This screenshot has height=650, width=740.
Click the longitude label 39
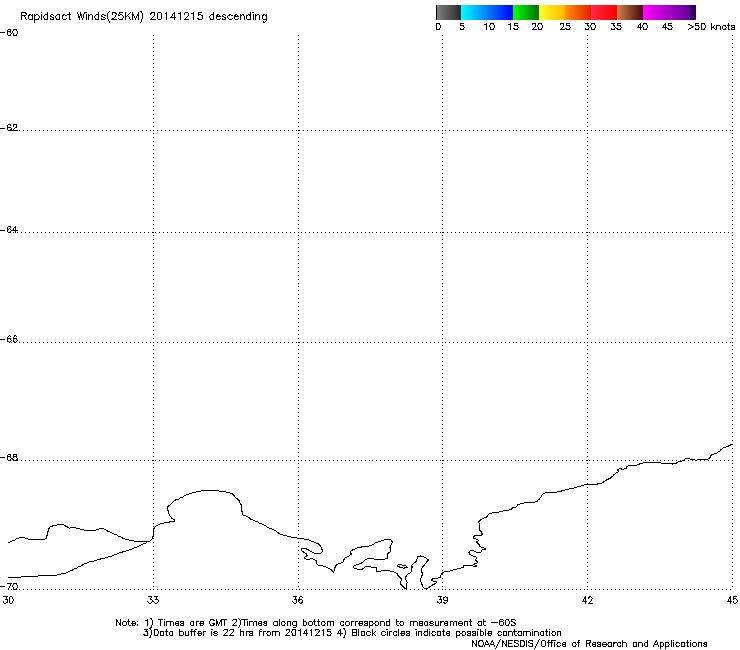click(x=442, y=600)
